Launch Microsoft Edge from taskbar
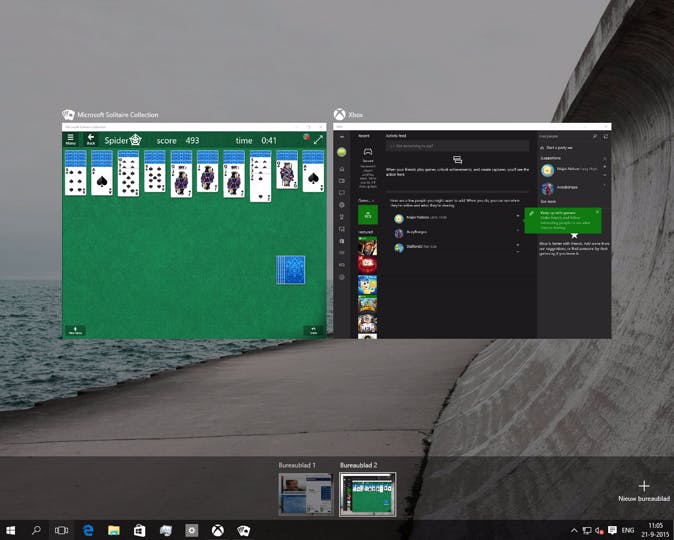This screenshot has height=540, width=674. tap(88, 530)
